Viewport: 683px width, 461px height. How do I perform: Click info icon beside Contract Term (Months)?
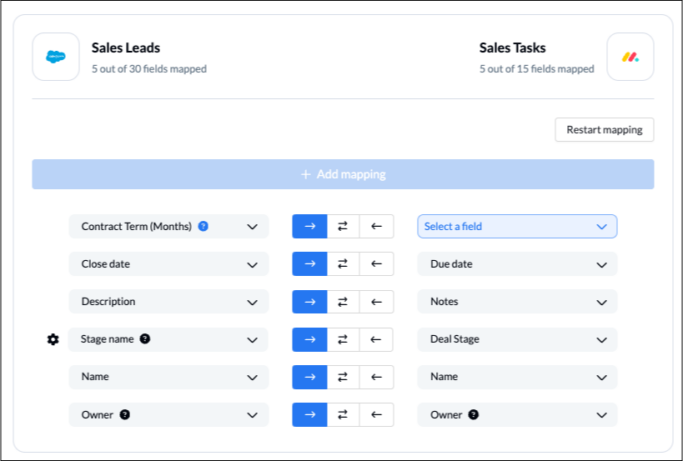tap(203, 226)
